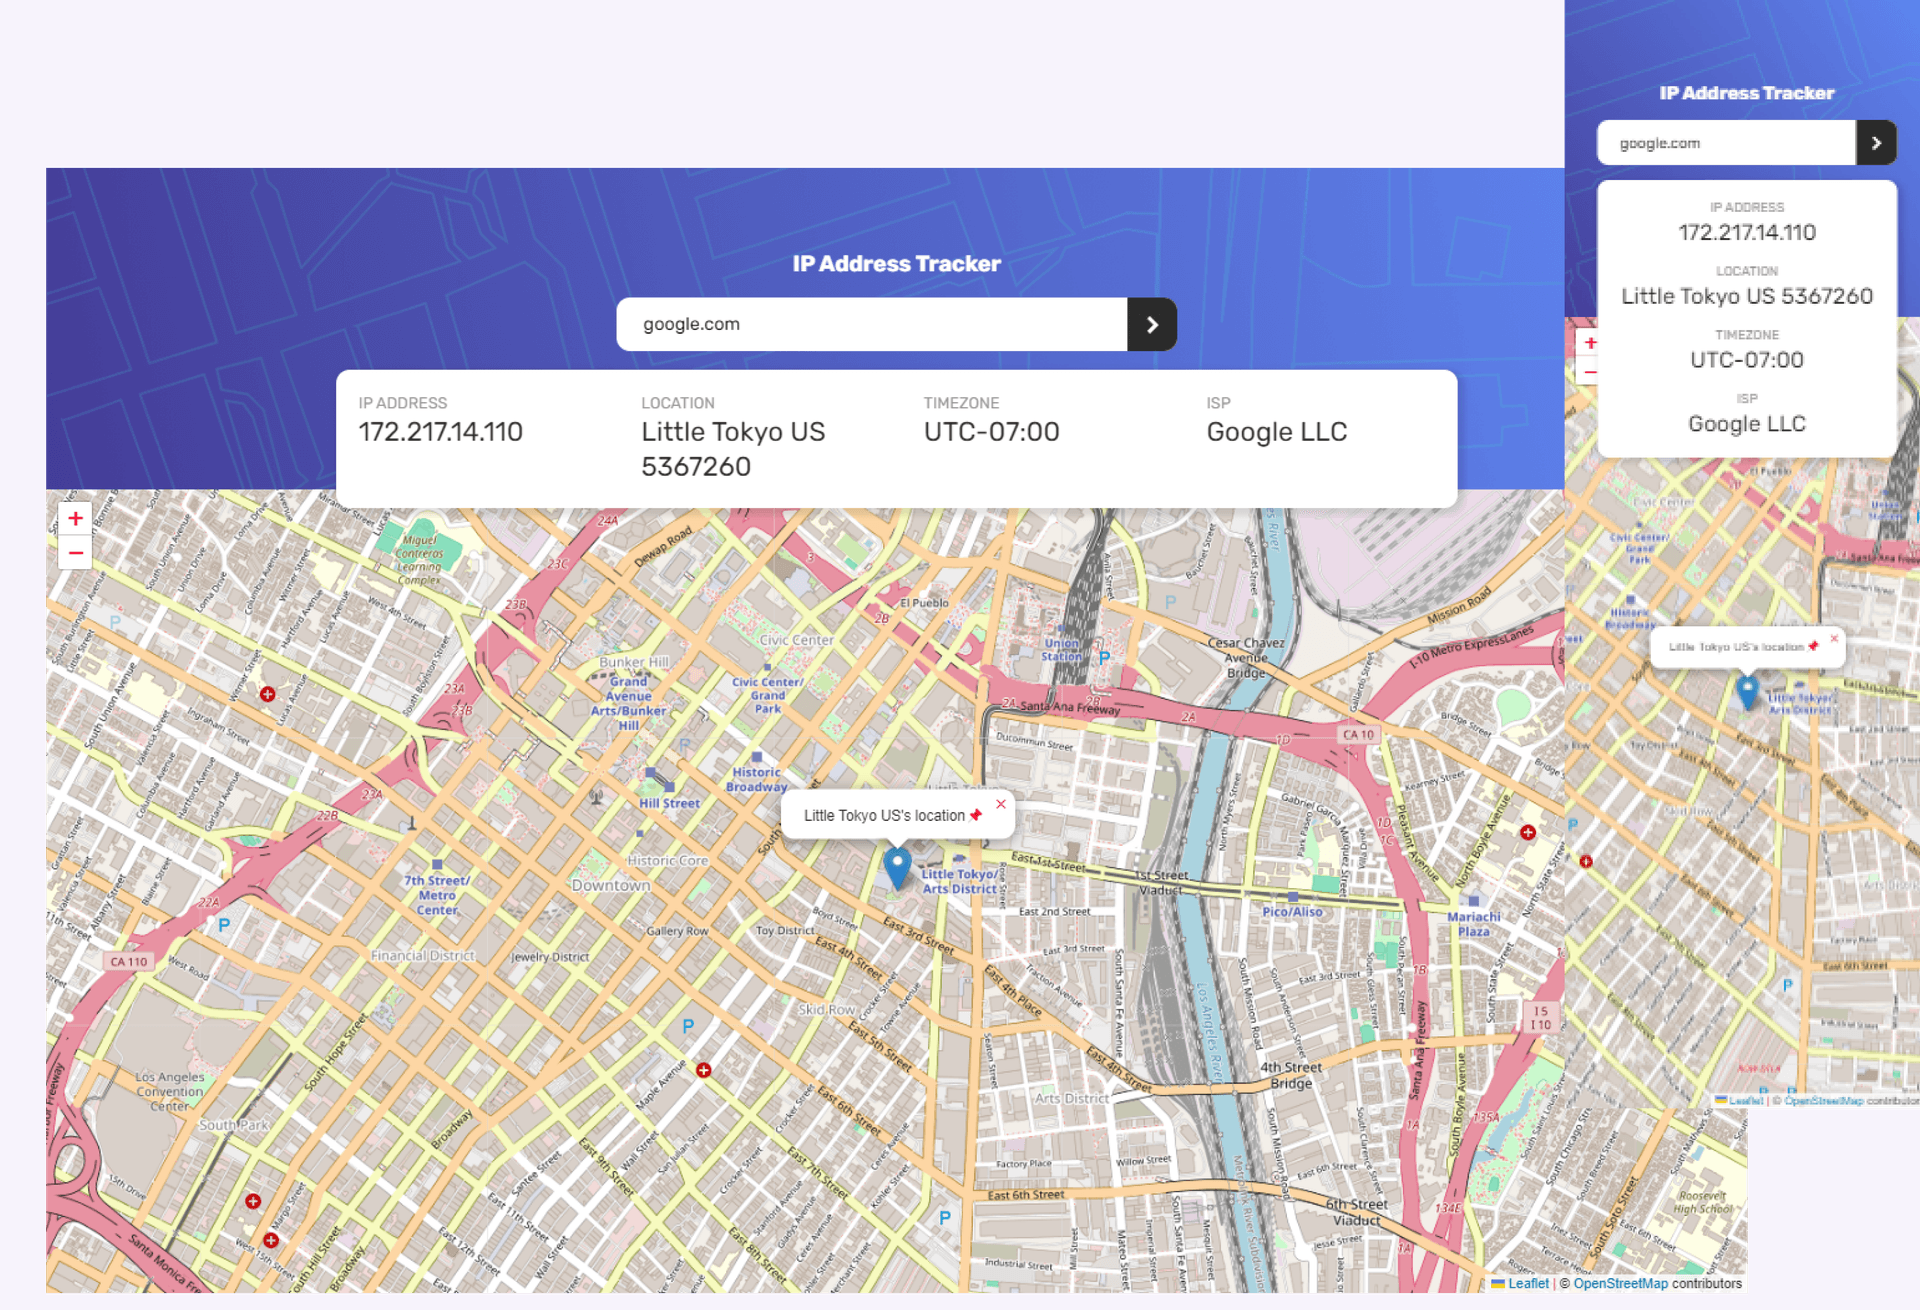Click the mobile view search submit arrow
1920x1310 pixels.
[x=1876, y=143]
